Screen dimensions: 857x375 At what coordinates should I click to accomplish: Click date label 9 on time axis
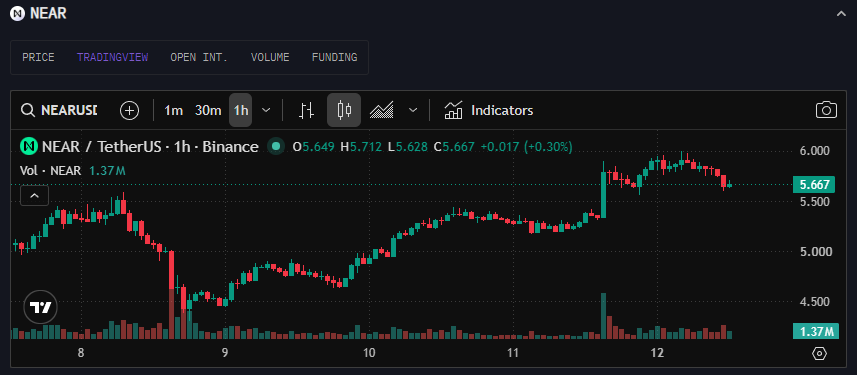pyautogui.click(x=225, y=353)
